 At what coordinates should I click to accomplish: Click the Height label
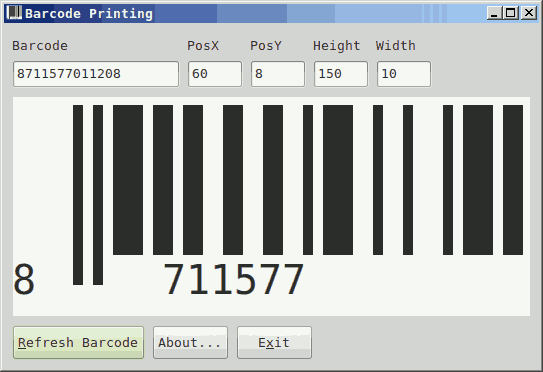pyautogui.click(x=337, y=46)
